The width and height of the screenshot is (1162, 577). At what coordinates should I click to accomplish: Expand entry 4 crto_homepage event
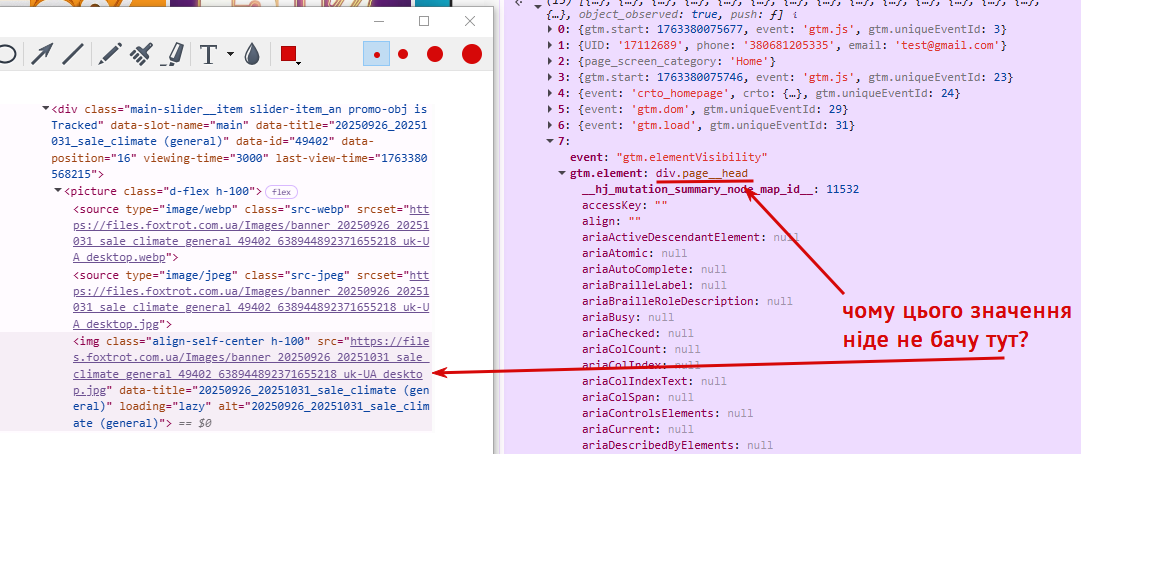[x=550, y=93]
